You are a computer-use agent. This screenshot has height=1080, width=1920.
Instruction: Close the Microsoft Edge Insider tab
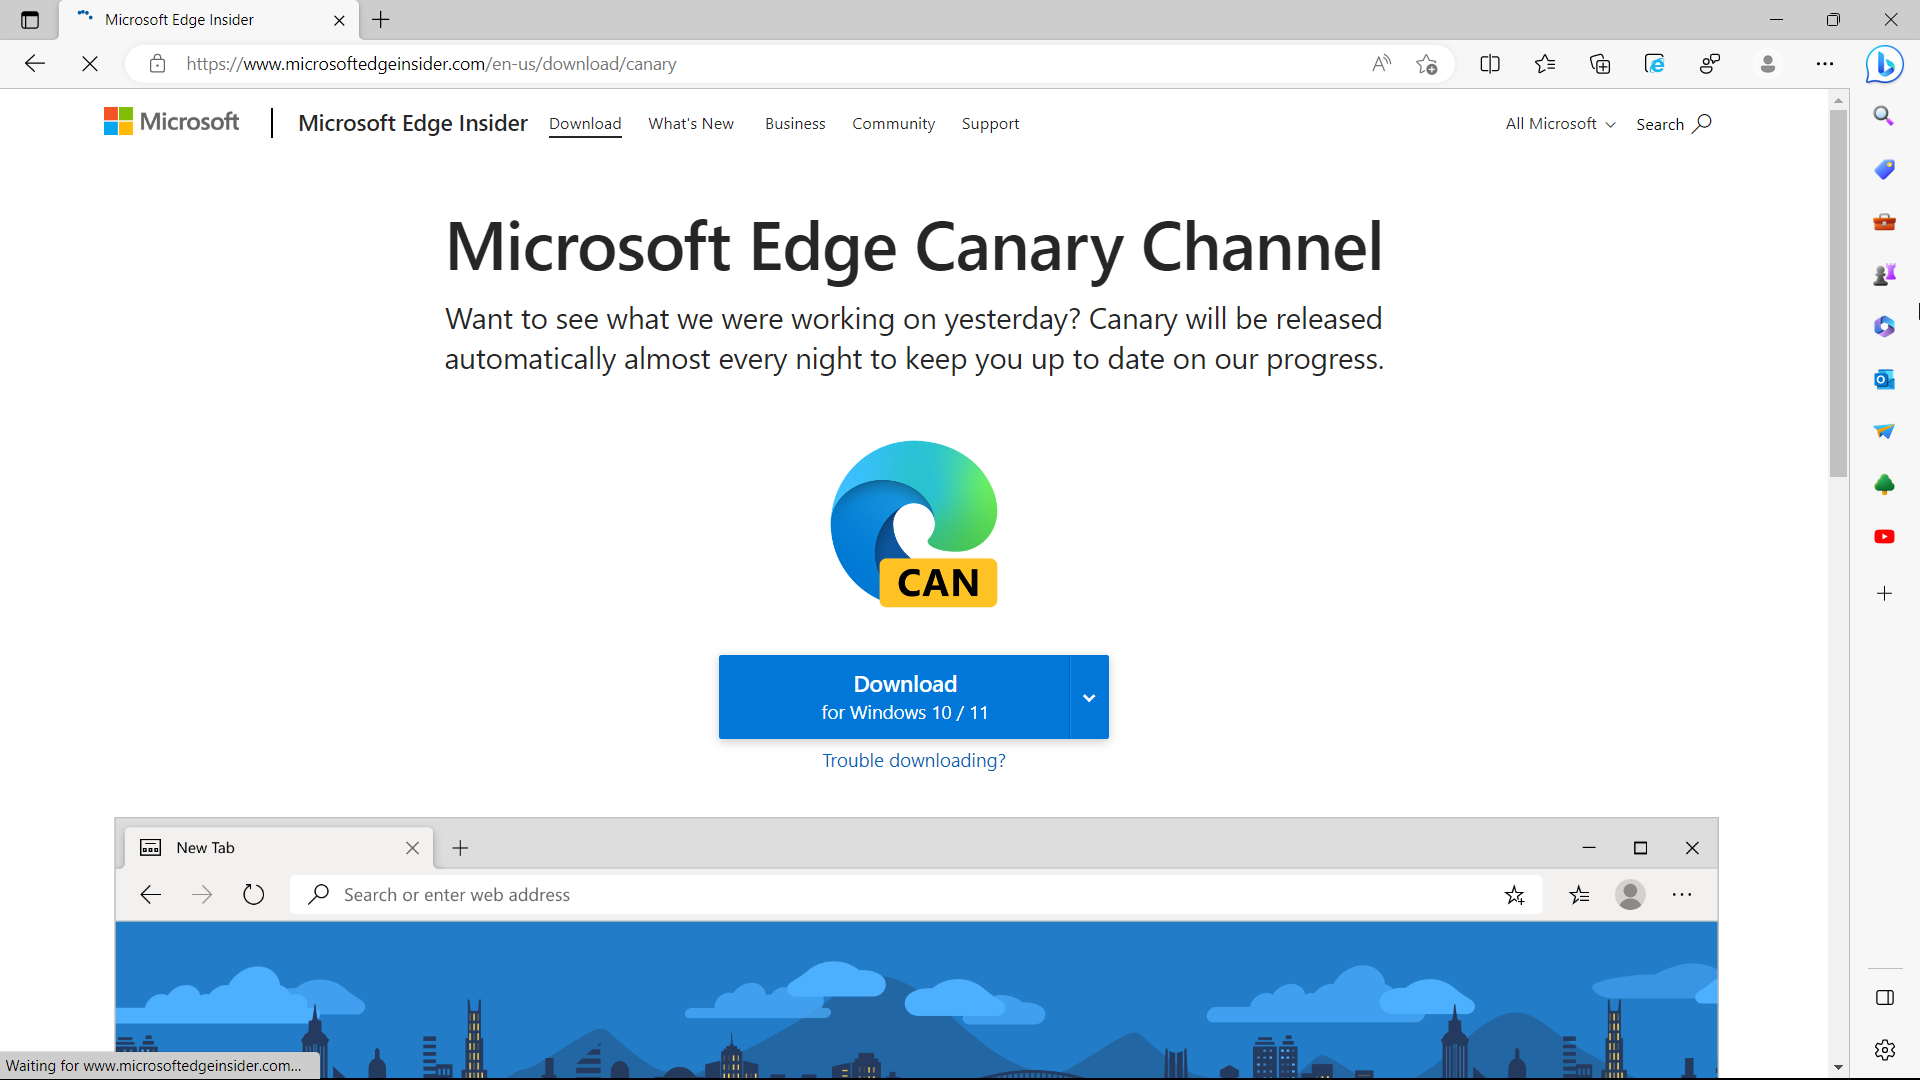coord(339,20)
